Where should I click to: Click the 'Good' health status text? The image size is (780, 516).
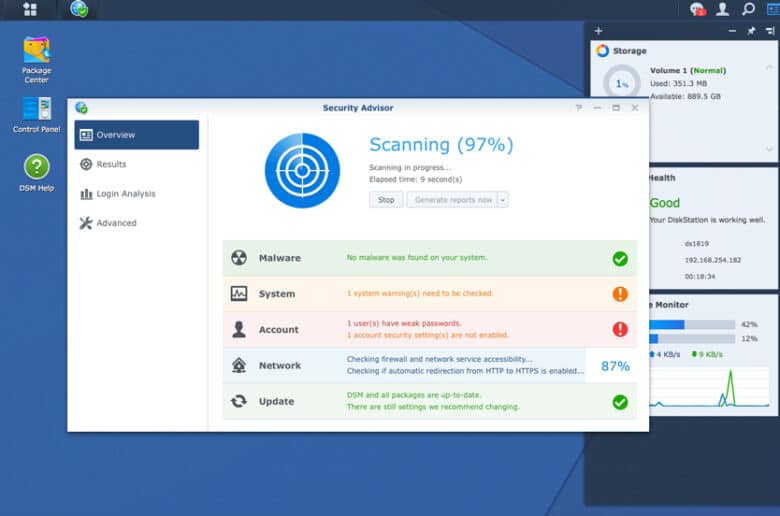tap(665, 203)
